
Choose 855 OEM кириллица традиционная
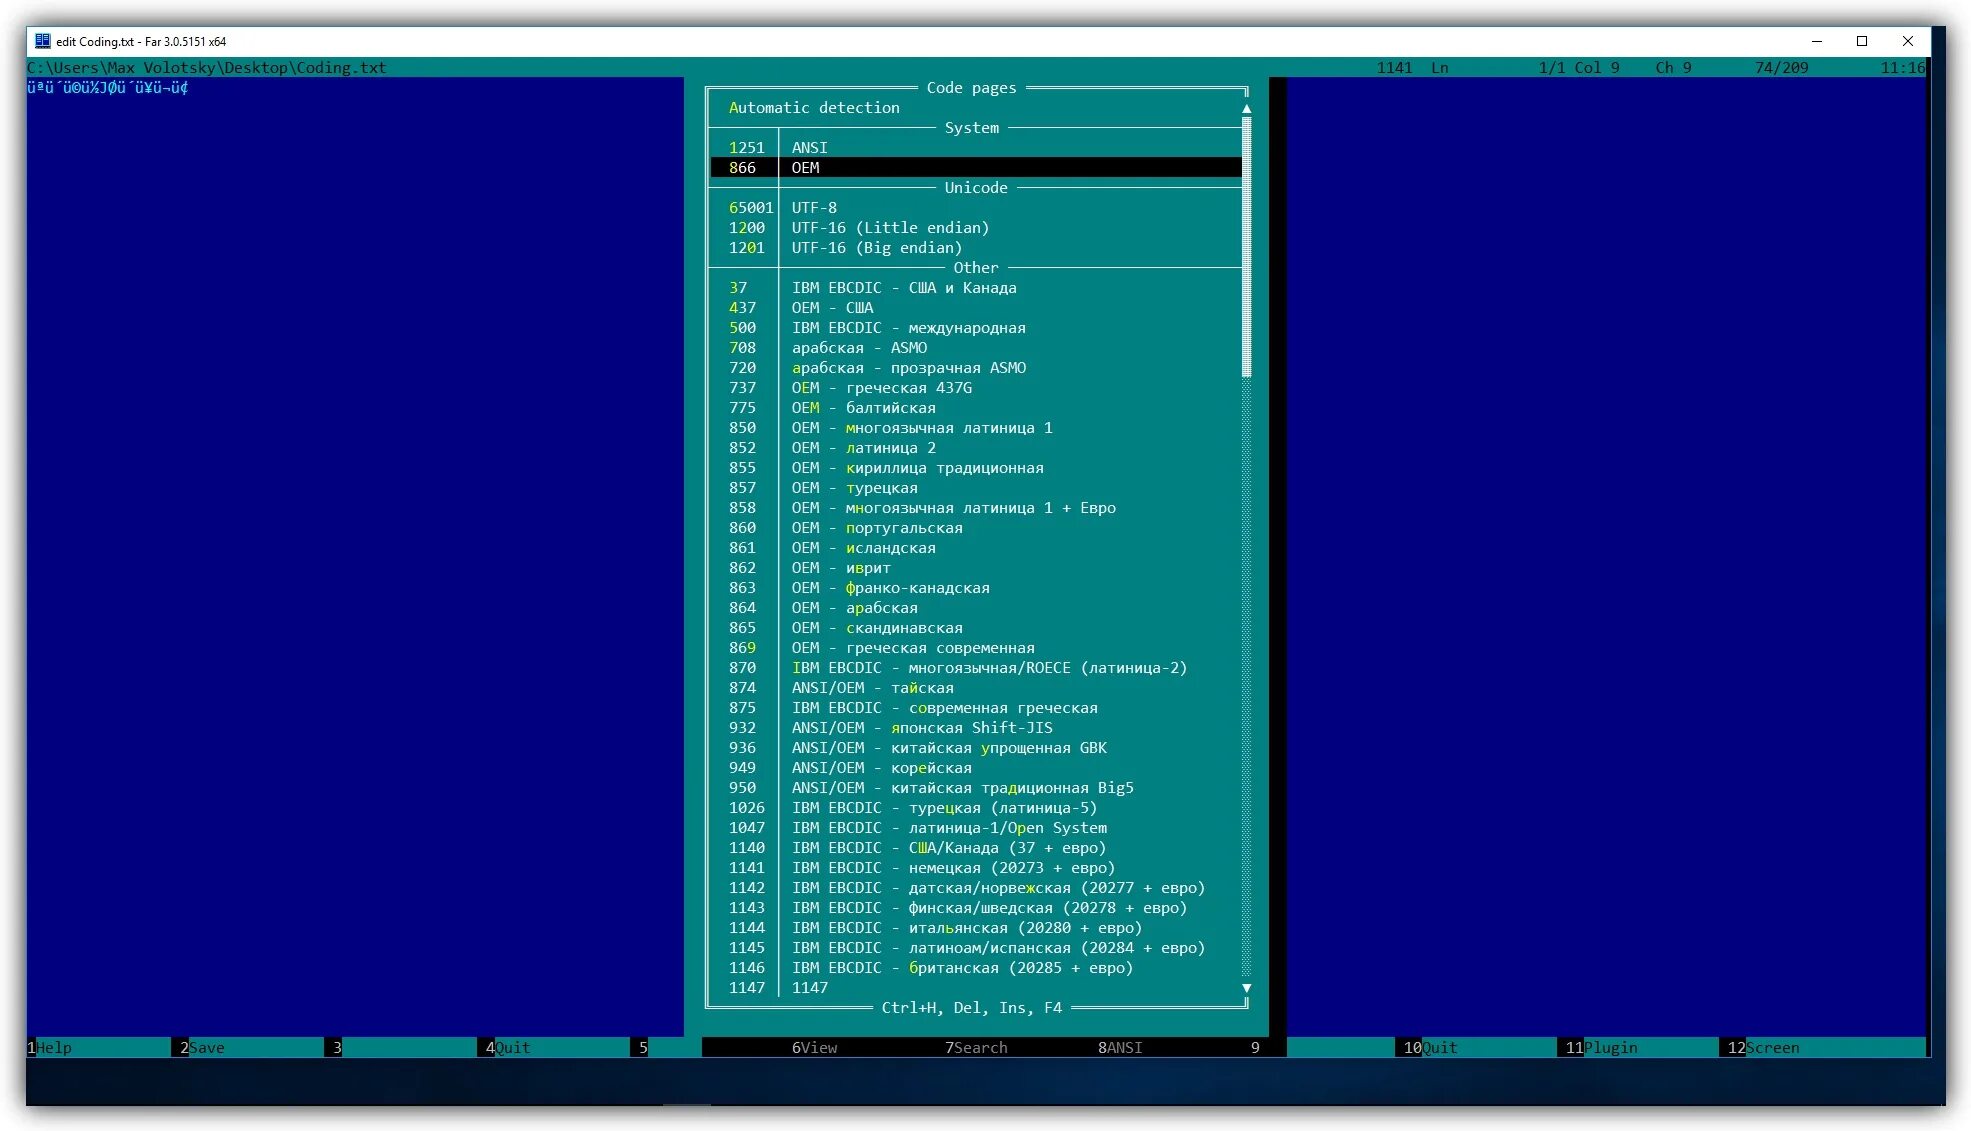(x=916, y=468)
